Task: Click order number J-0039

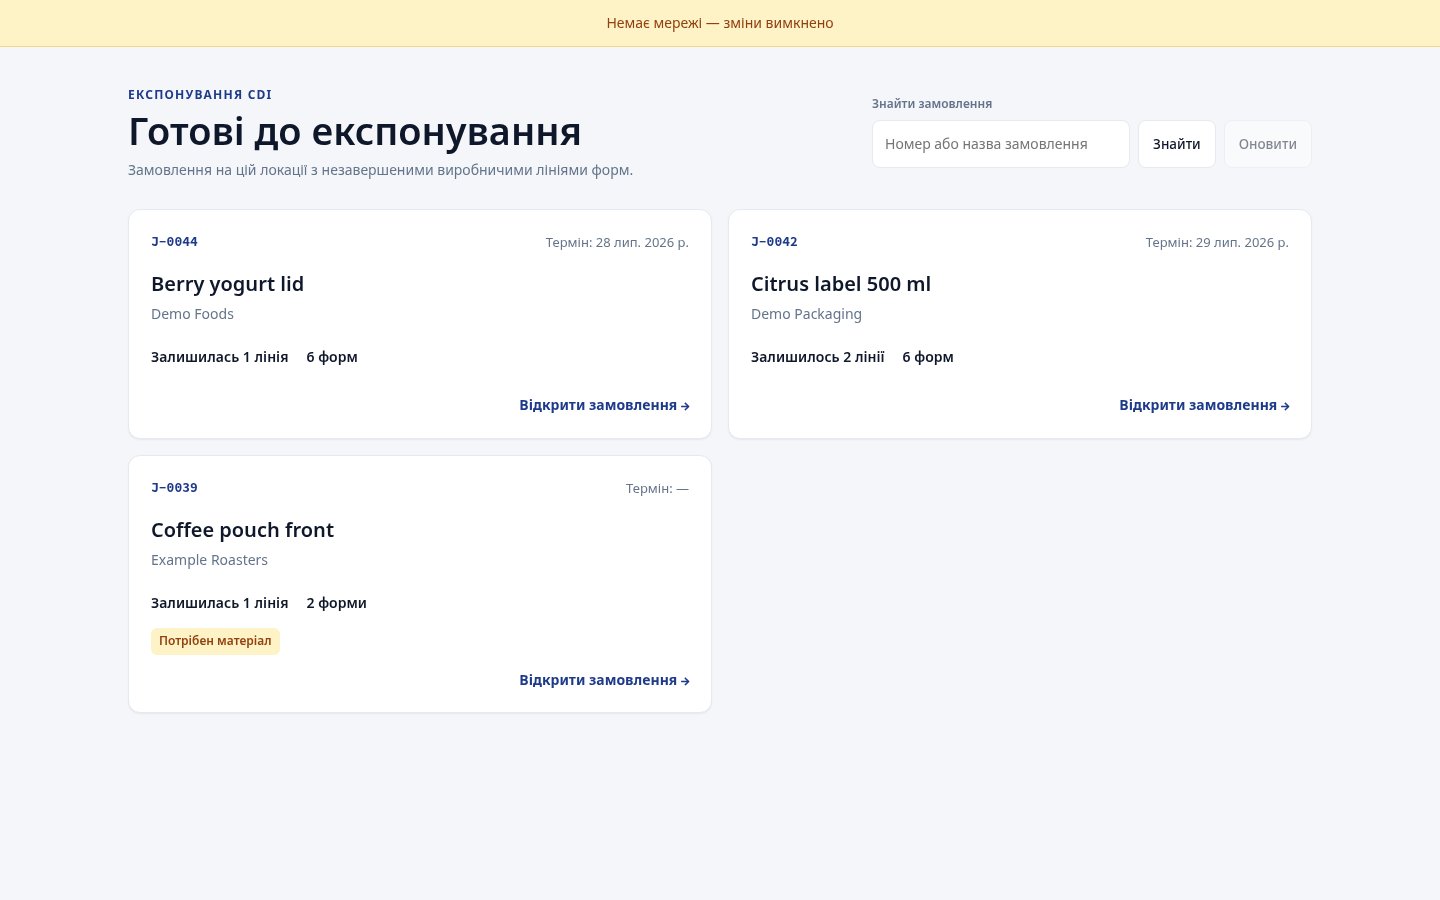Action: [x=174, y=488]
